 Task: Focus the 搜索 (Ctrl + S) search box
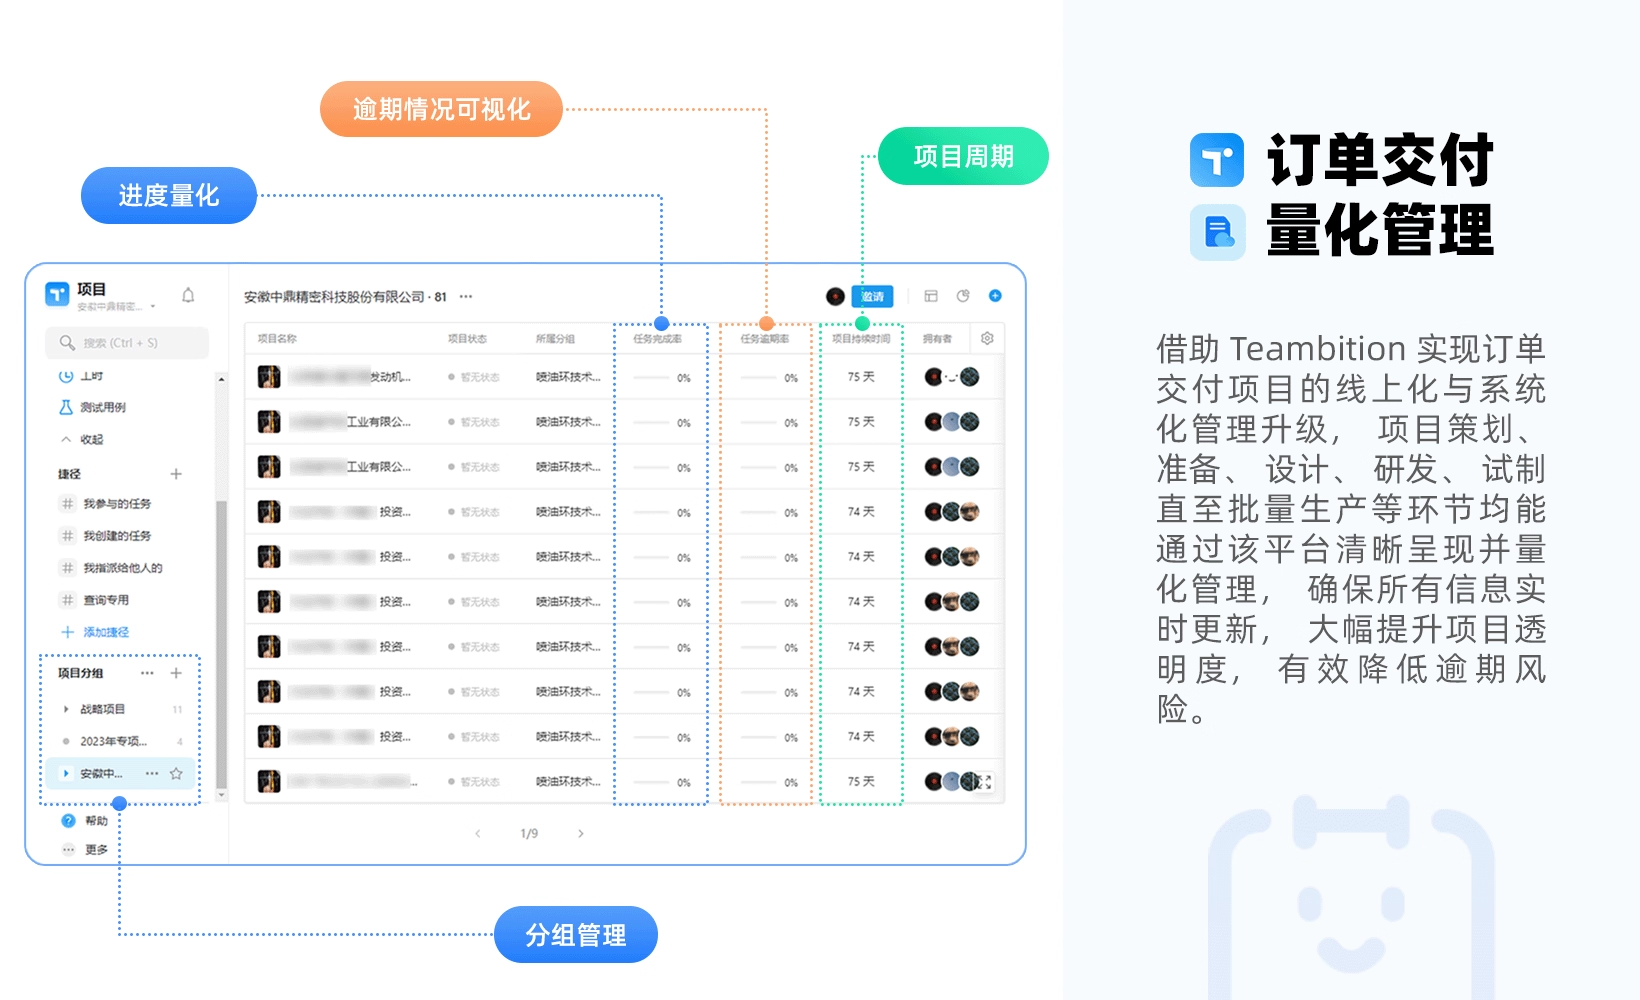(127, 343)
